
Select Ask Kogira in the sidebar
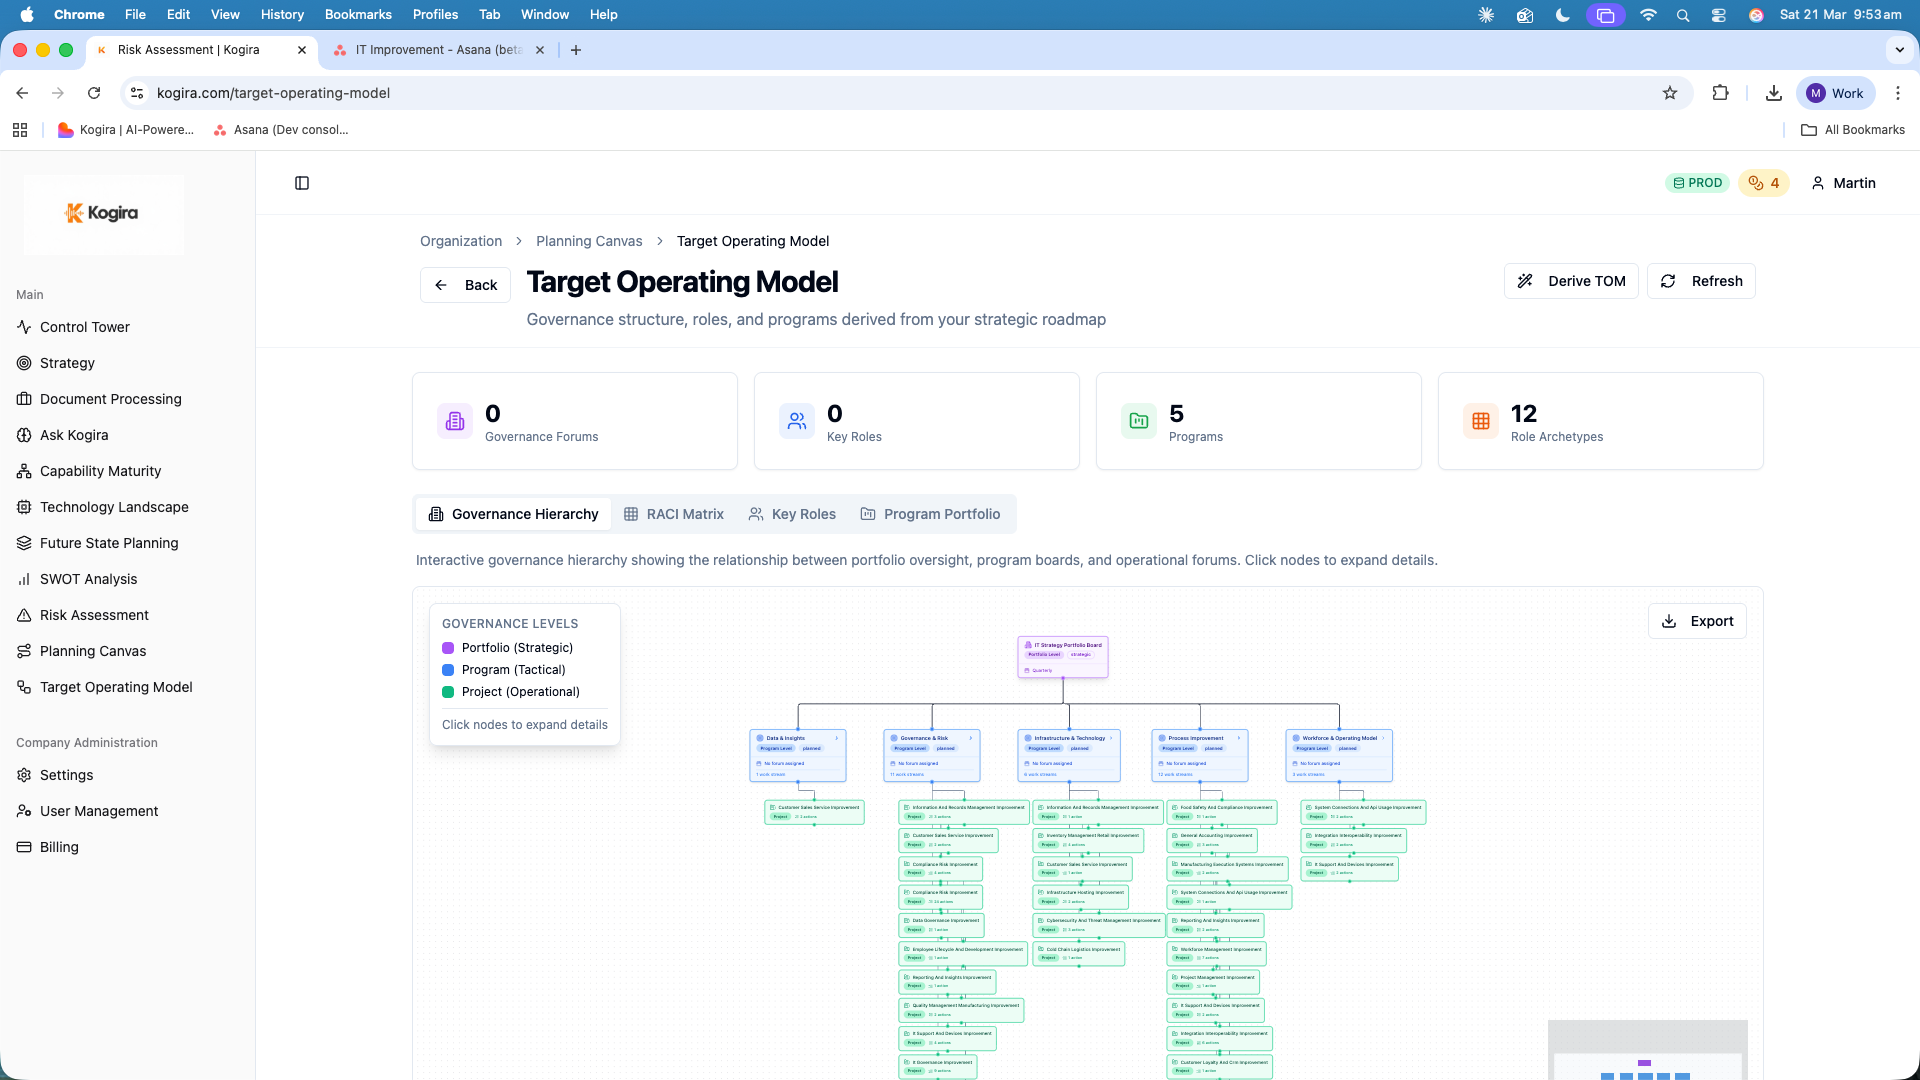click(75, 435)
